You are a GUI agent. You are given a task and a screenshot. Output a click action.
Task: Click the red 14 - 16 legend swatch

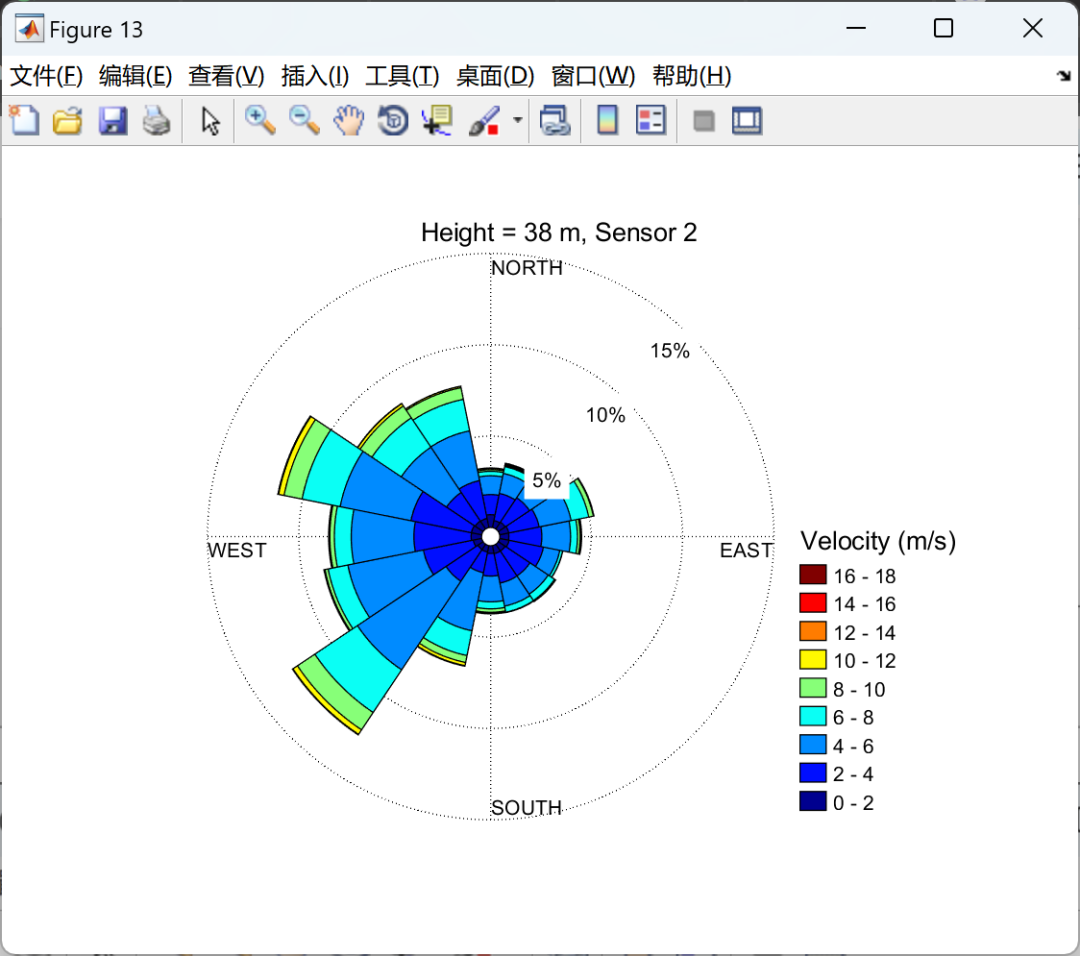click(813, 603)
